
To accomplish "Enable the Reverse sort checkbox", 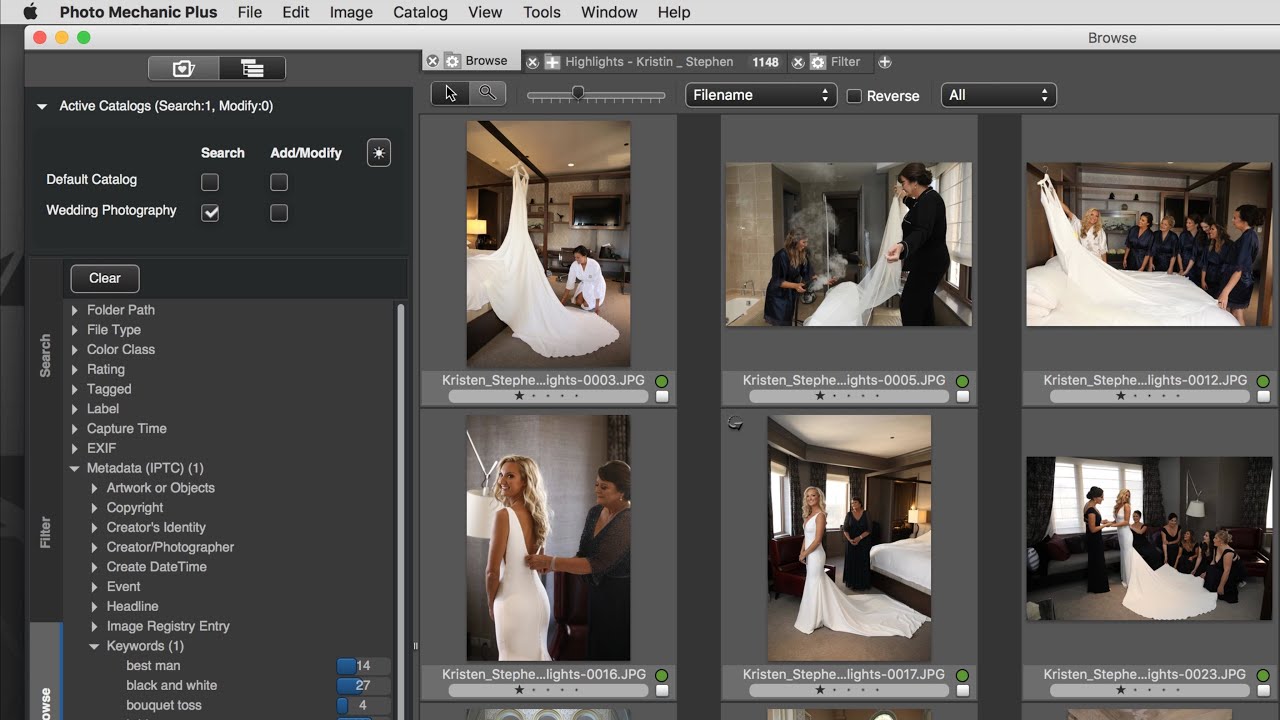I will pyautogui.click(x=855, y=96).
